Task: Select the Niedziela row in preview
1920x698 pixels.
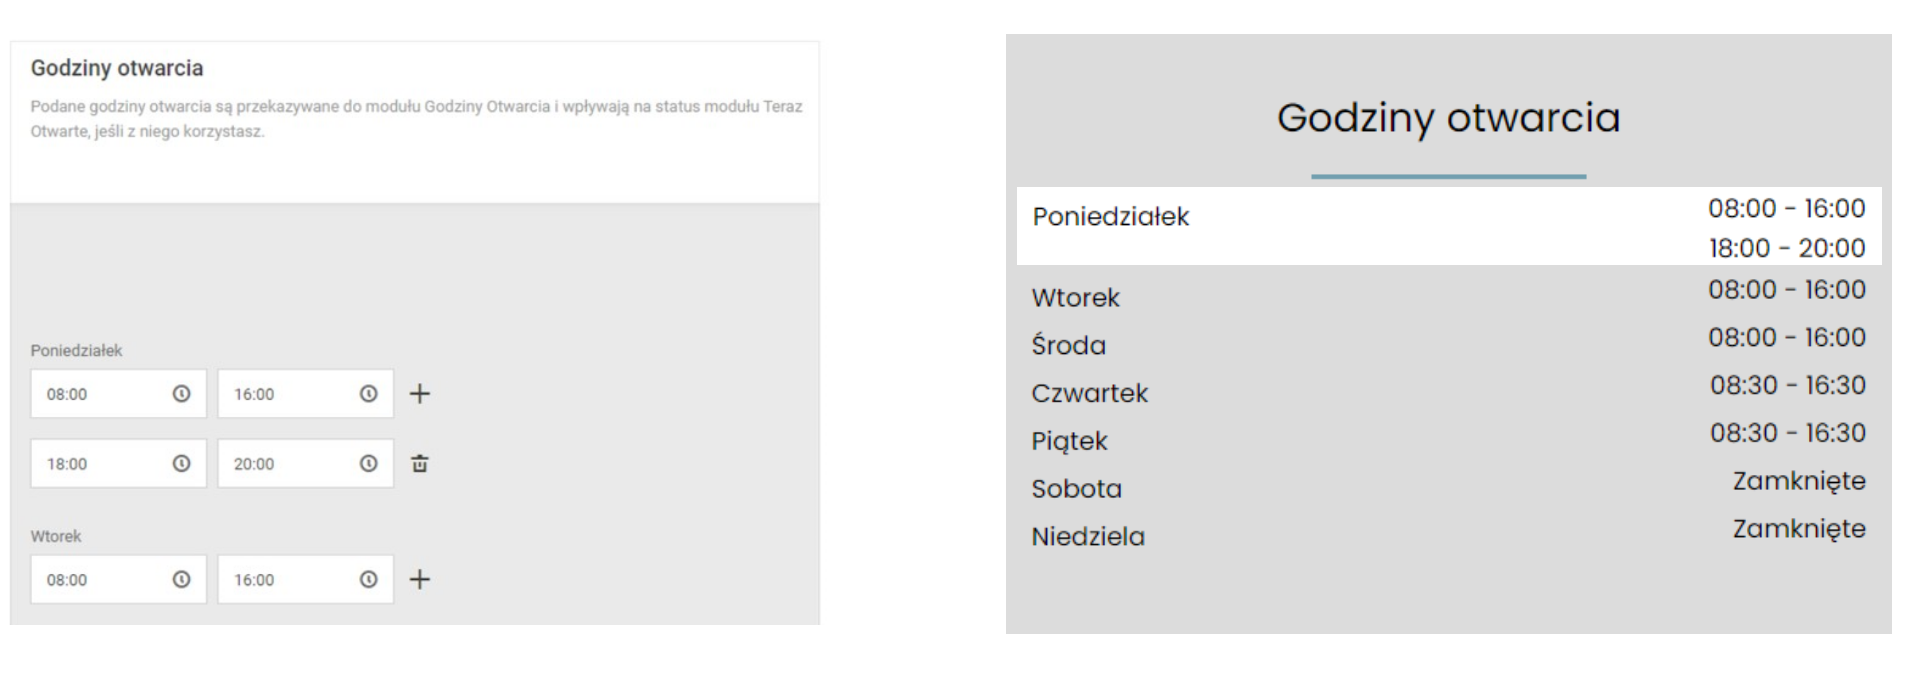Action: click(x=1449, y=534)
